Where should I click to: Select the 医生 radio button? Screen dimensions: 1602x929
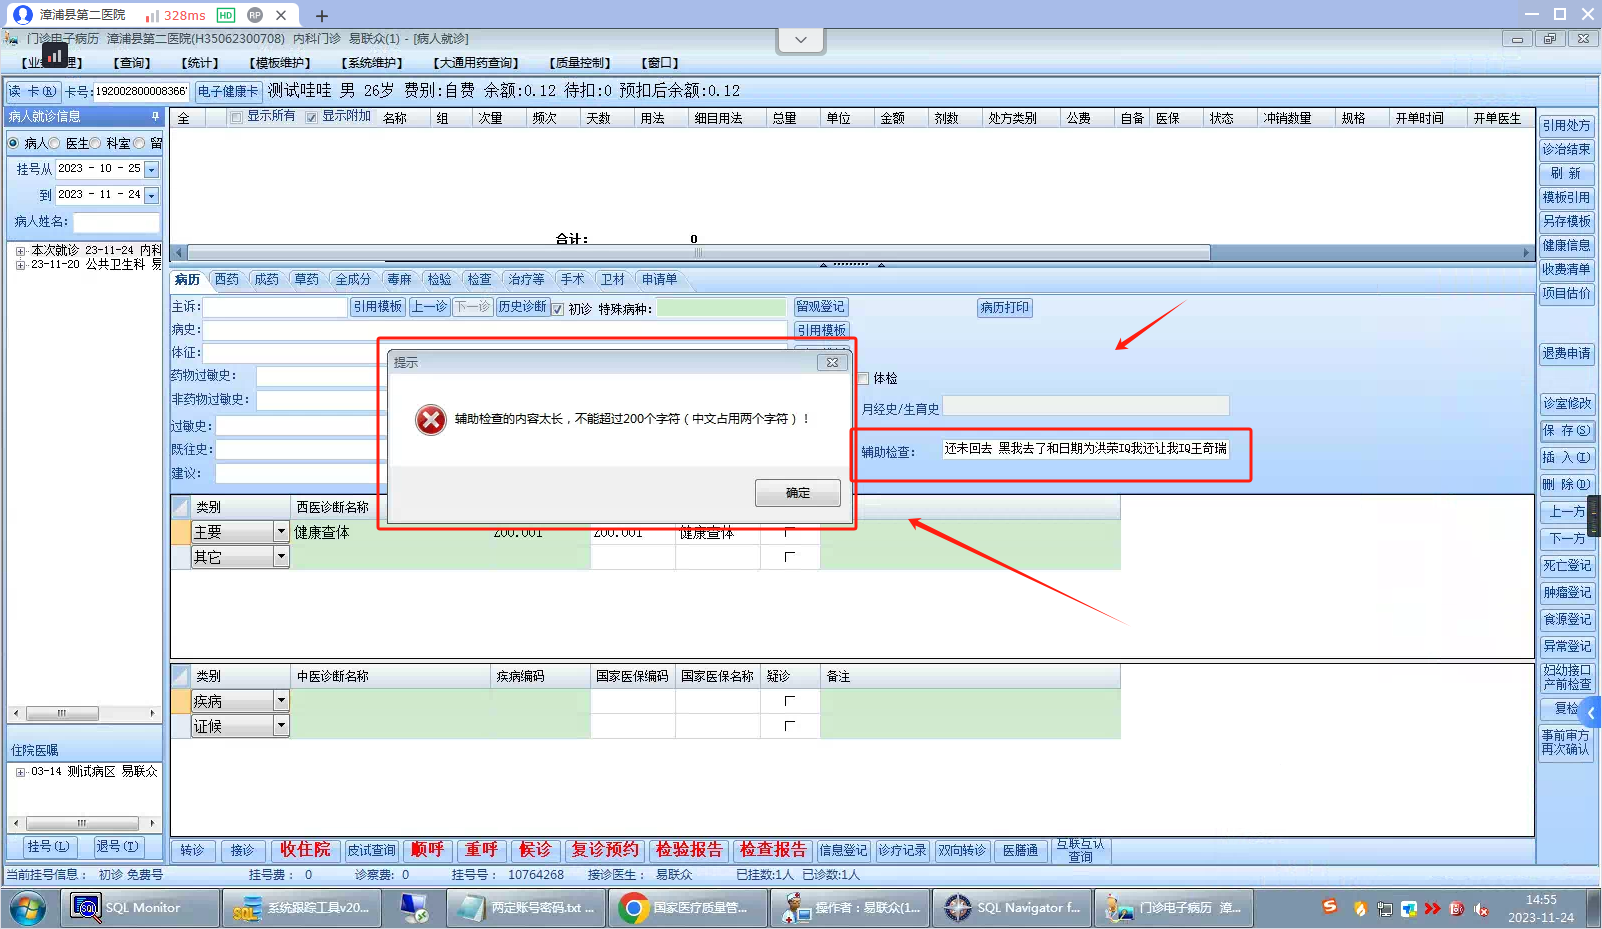coord(55,143)
